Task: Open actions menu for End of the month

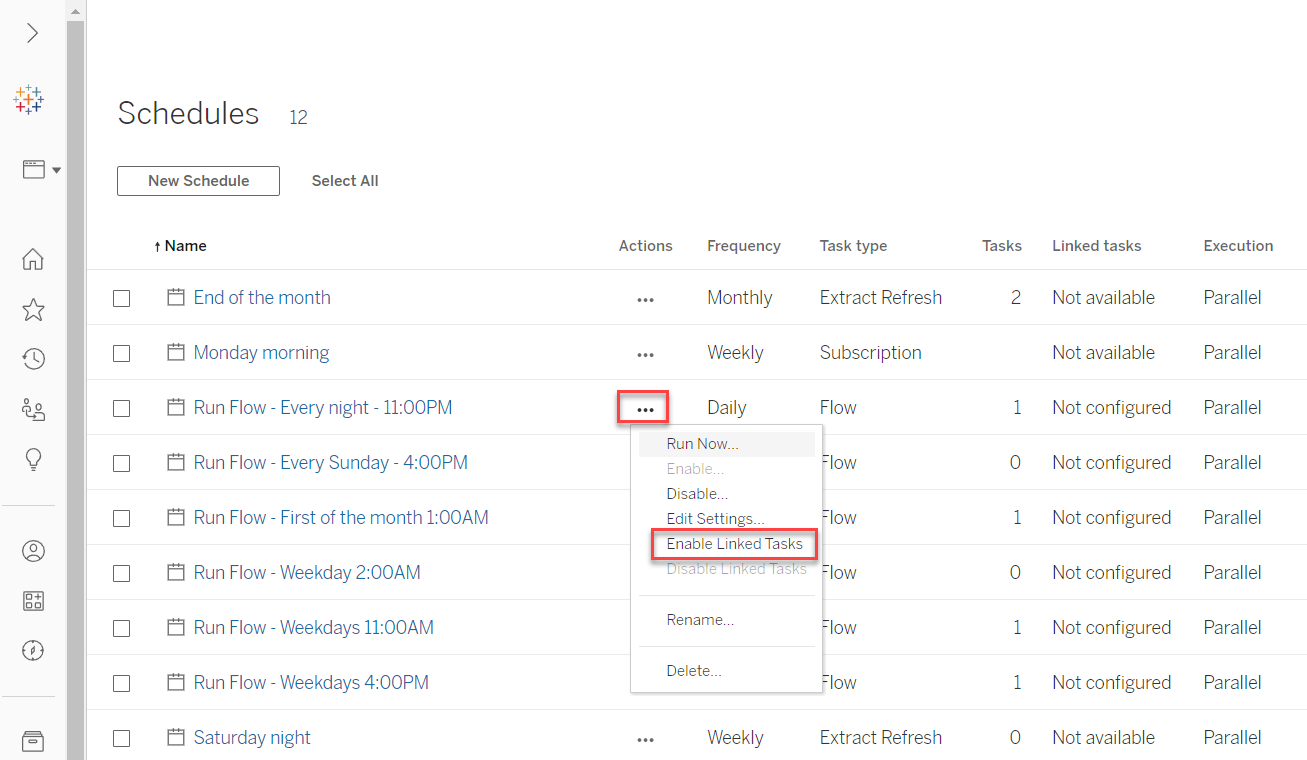Action: (645, 299)
